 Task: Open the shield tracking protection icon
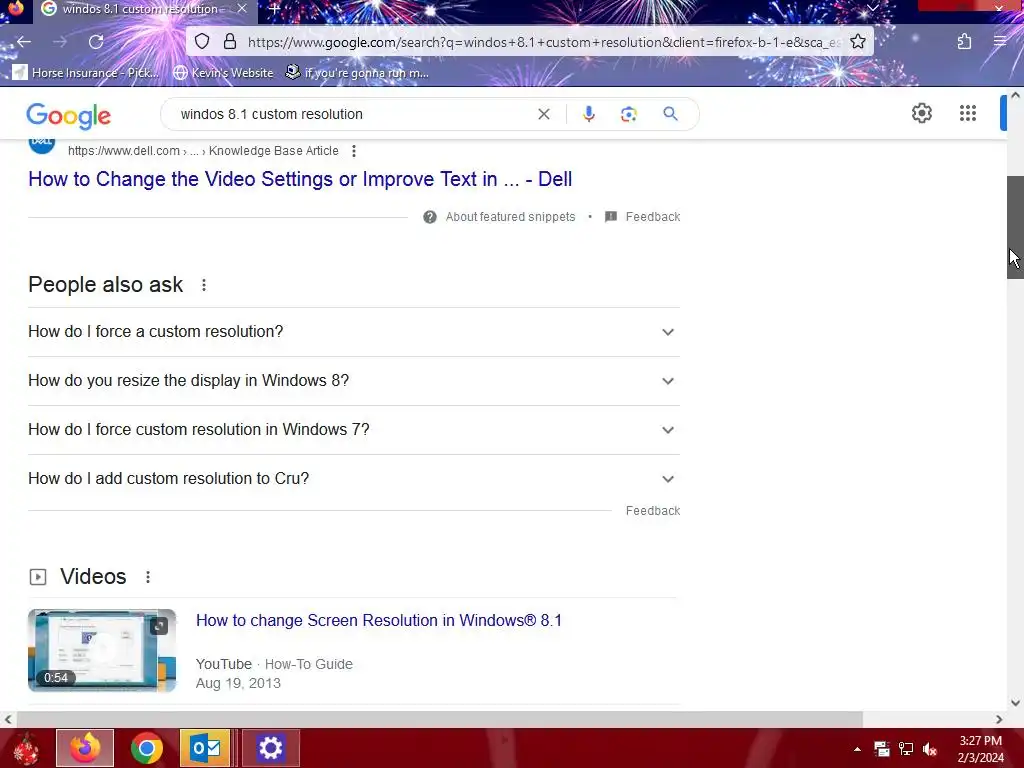tap(202, 42)
